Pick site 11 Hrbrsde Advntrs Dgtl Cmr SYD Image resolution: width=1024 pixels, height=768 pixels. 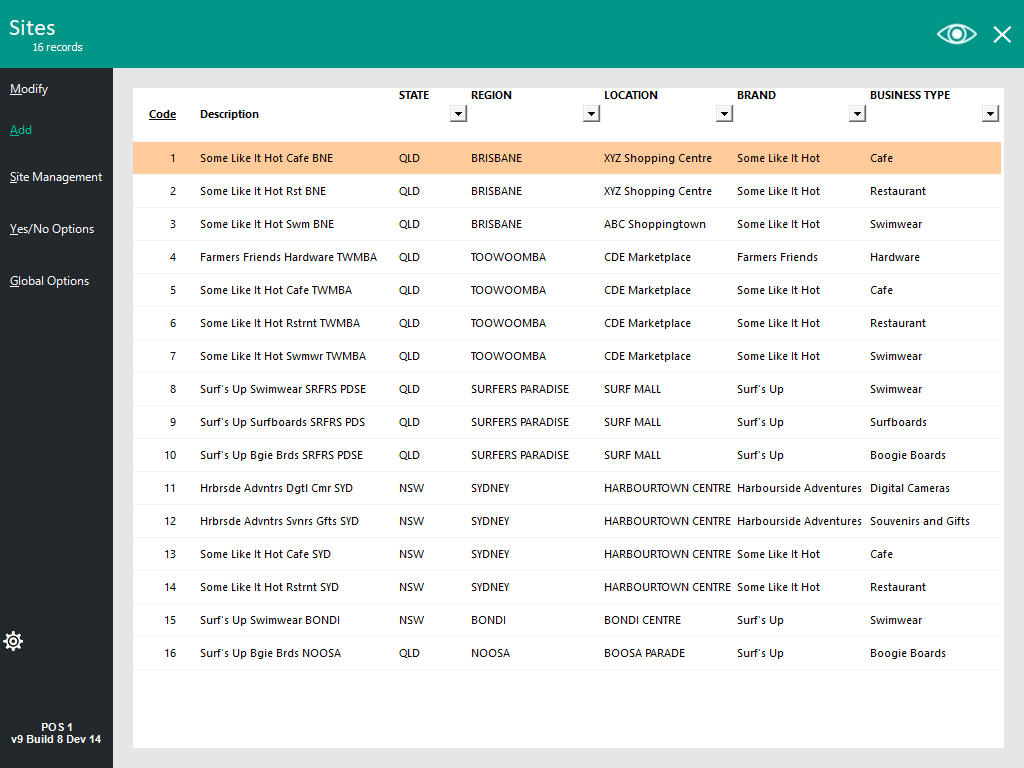tap(276, 488)
